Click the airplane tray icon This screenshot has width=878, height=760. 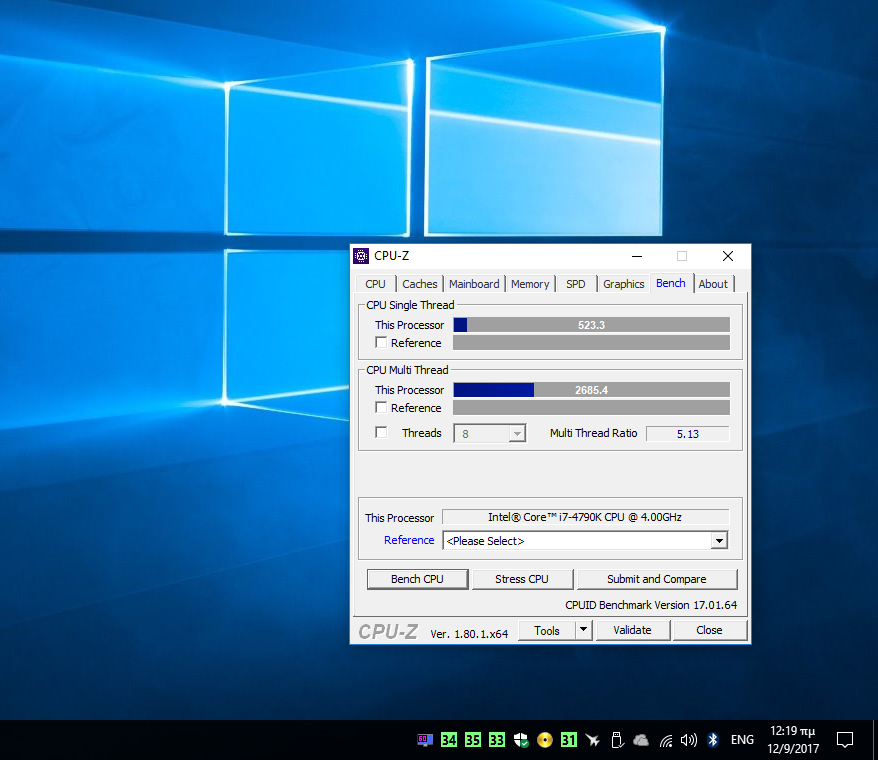[592, 740]
